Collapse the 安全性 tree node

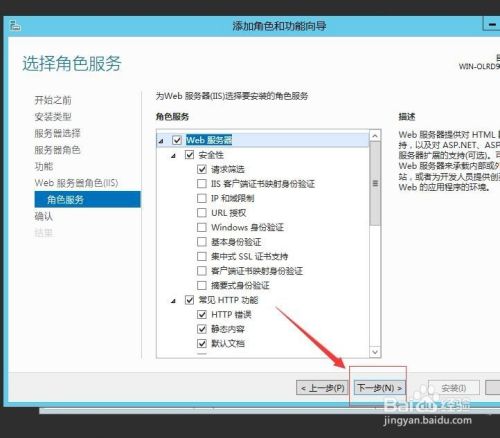pos(173,156)
